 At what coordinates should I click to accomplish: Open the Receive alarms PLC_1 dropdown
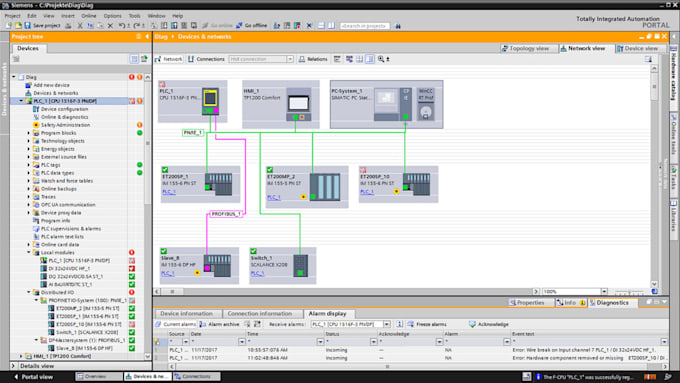tap(386, 324)
